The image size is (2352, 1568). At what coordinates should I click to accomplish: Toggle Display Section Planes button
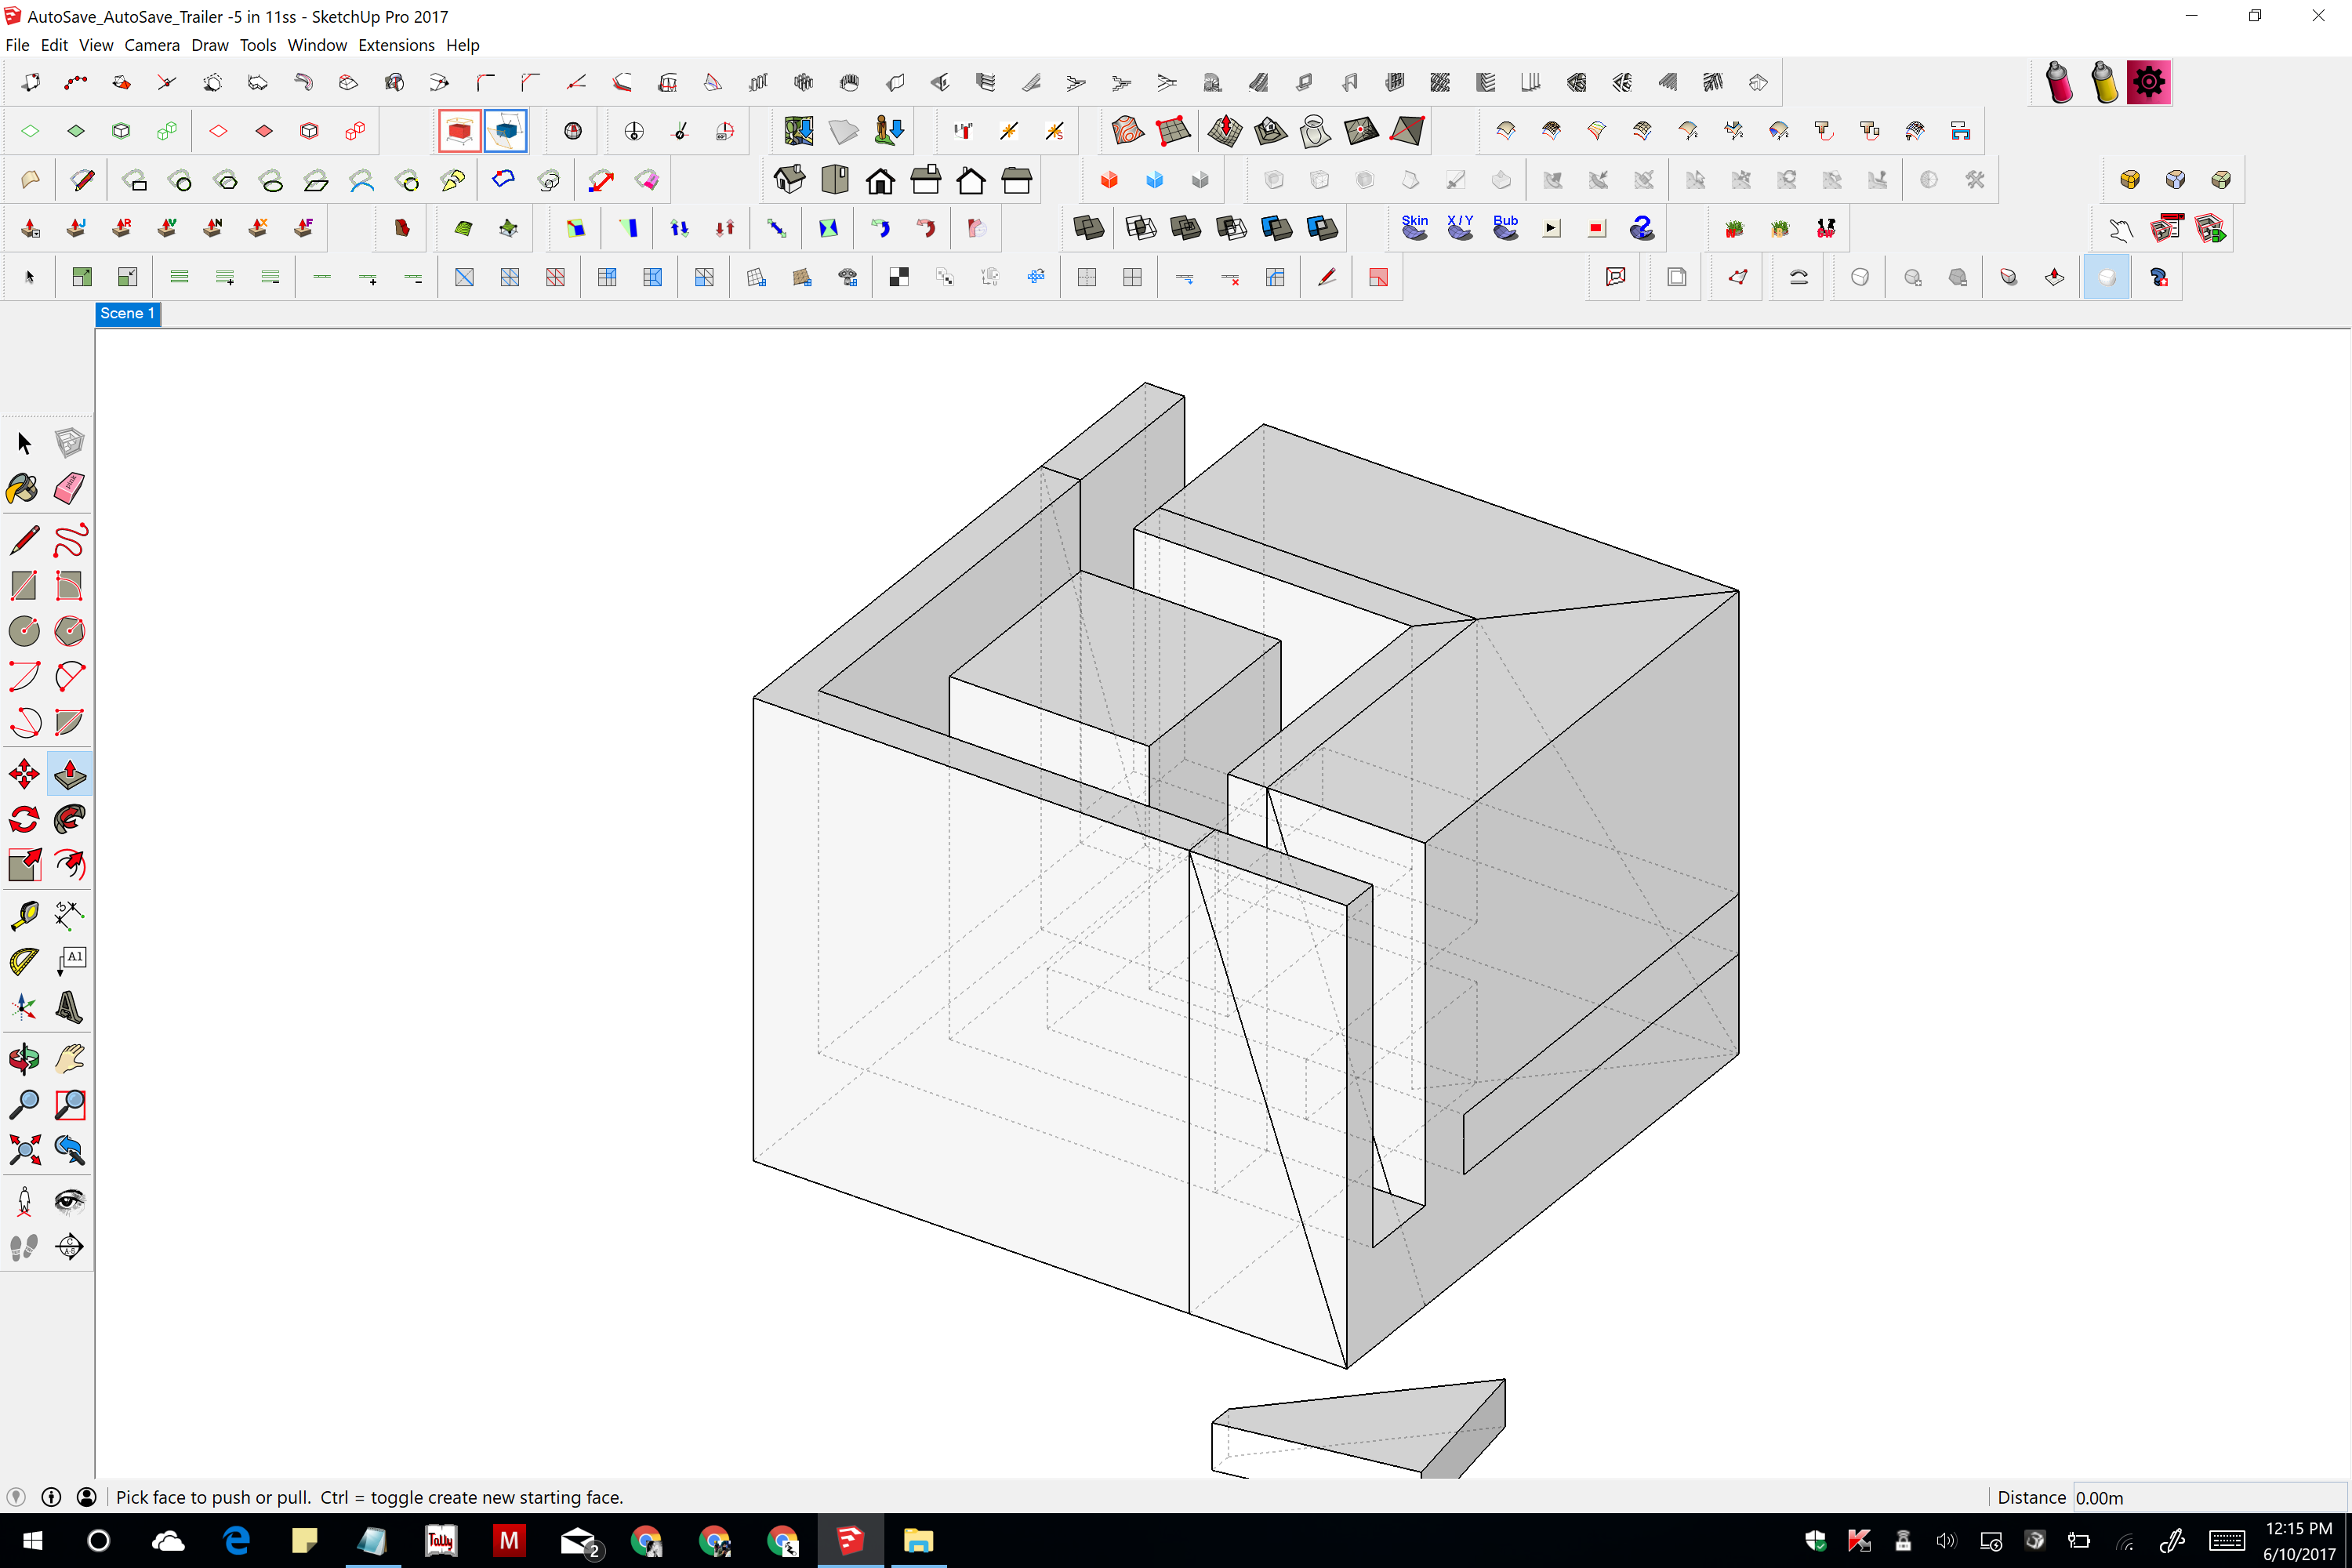[x=460, y=130]
